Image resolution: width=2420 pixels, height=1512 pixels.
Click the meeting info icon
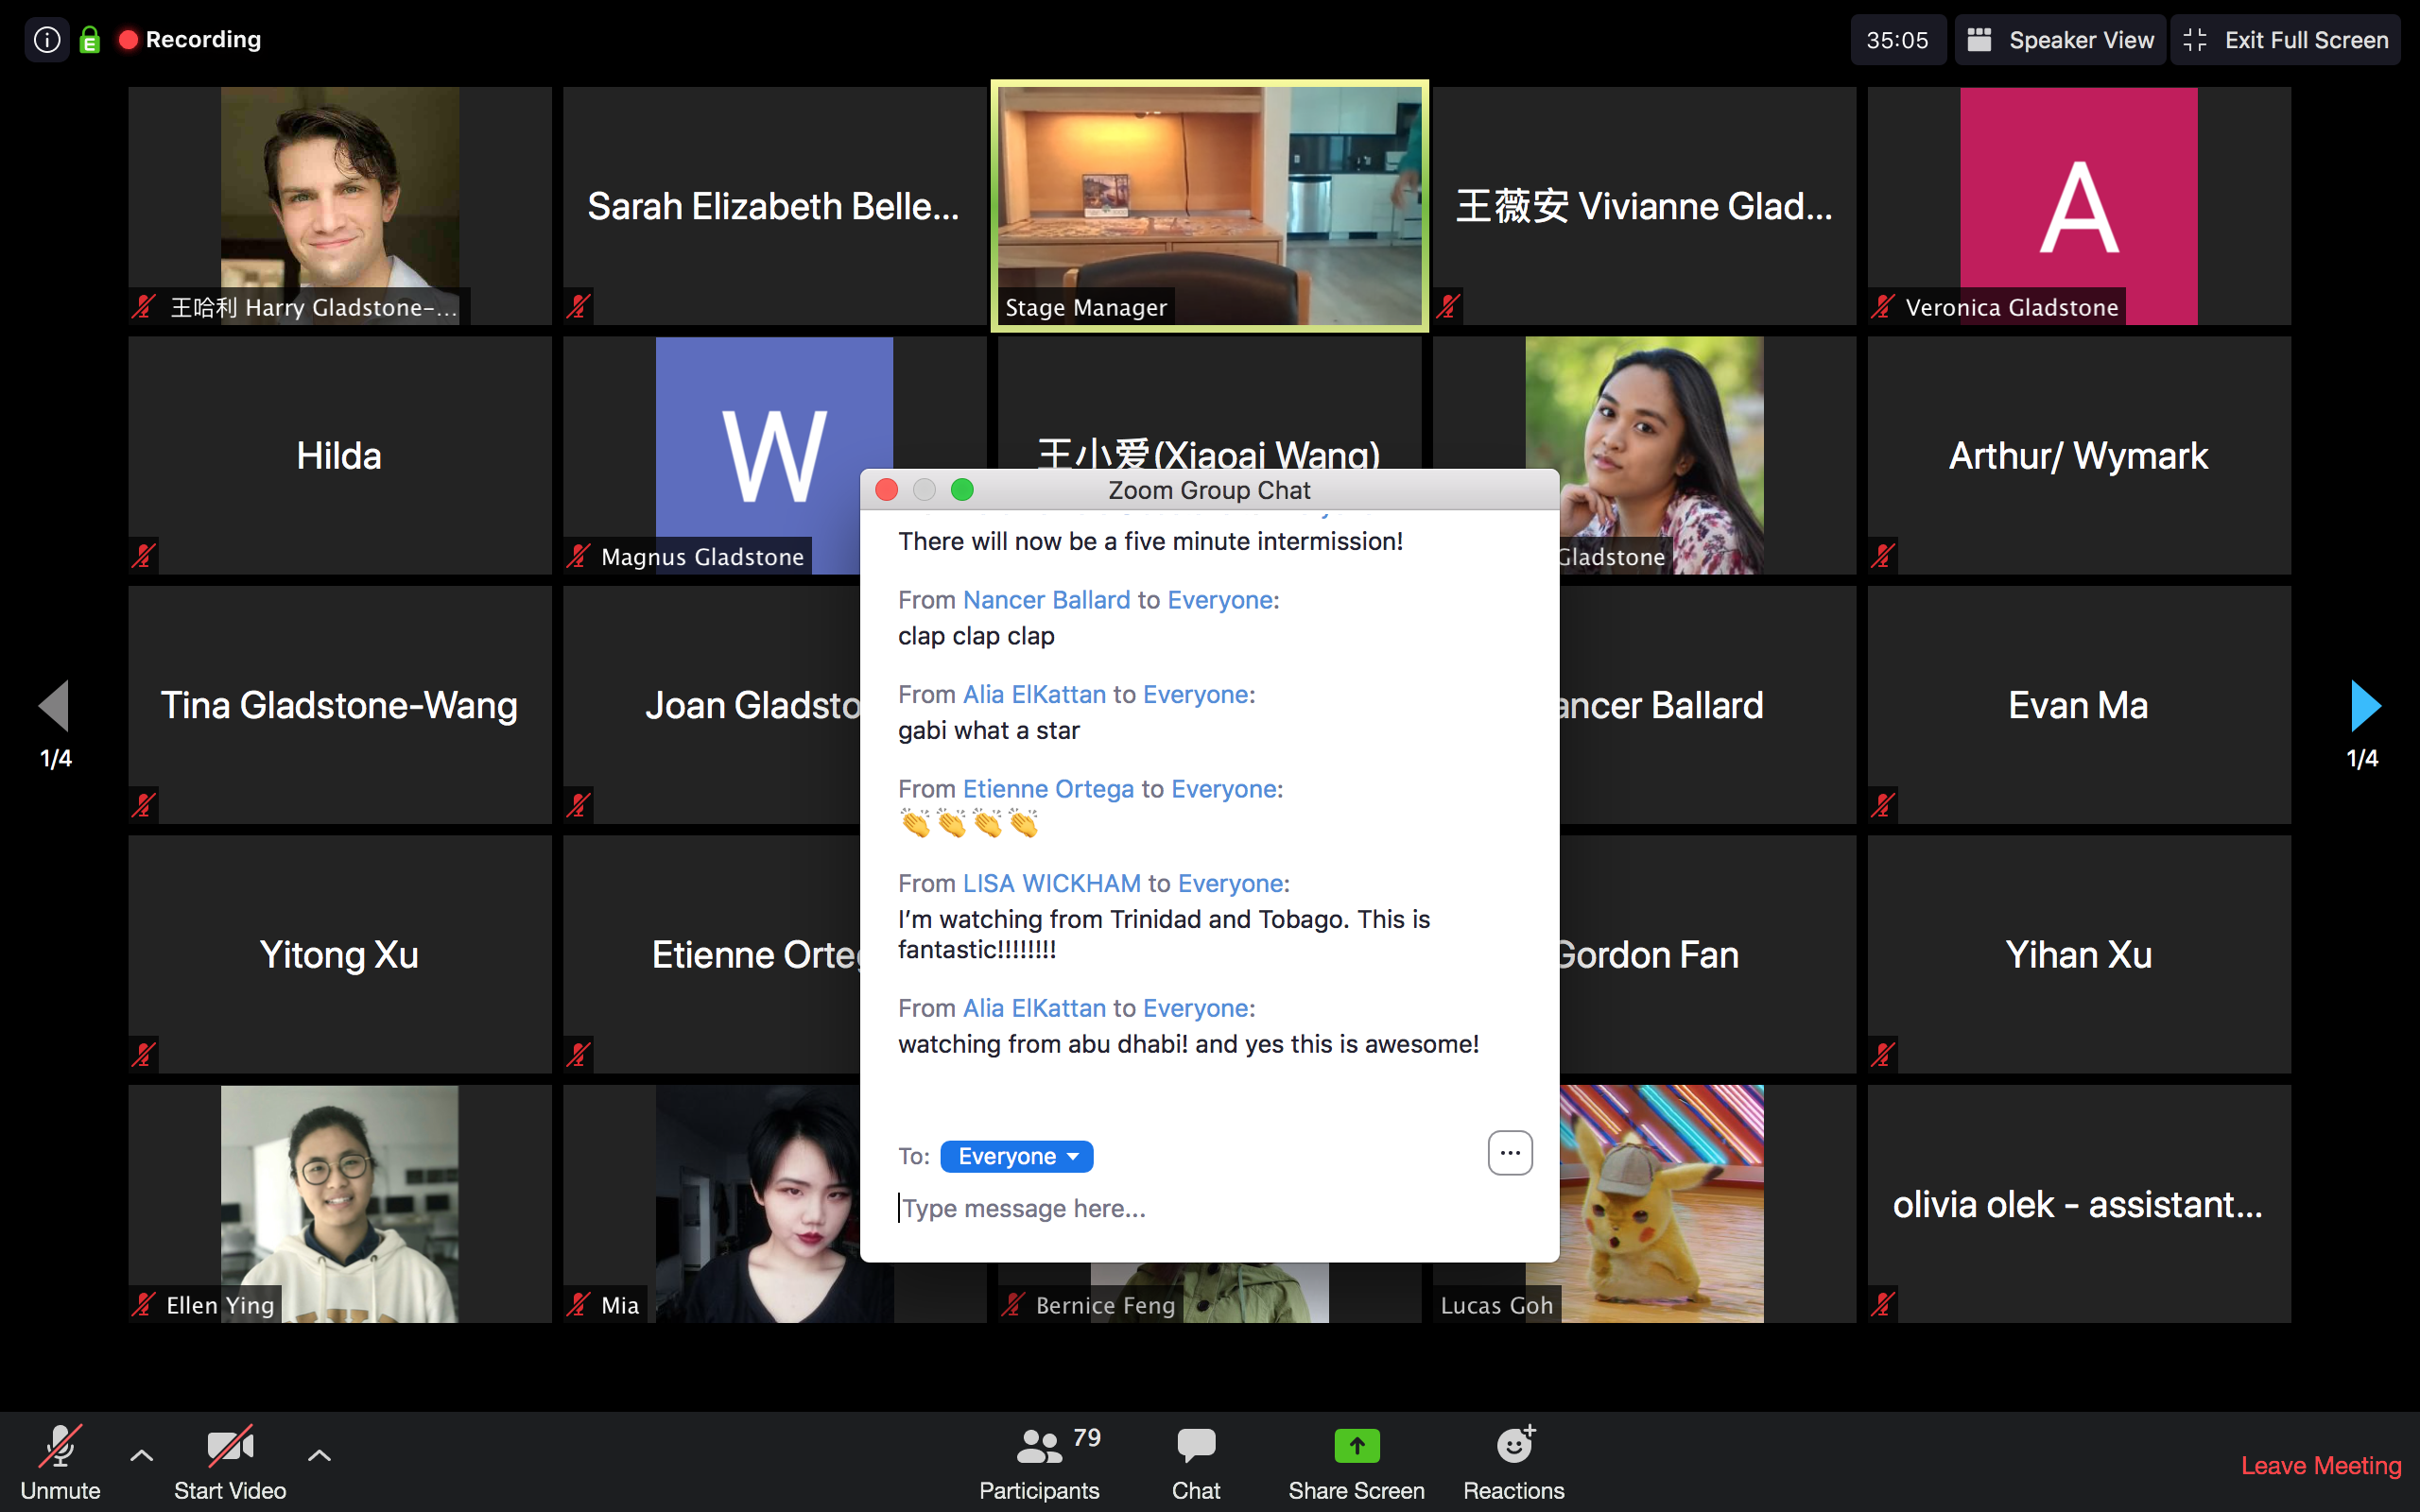pos(47,40)
